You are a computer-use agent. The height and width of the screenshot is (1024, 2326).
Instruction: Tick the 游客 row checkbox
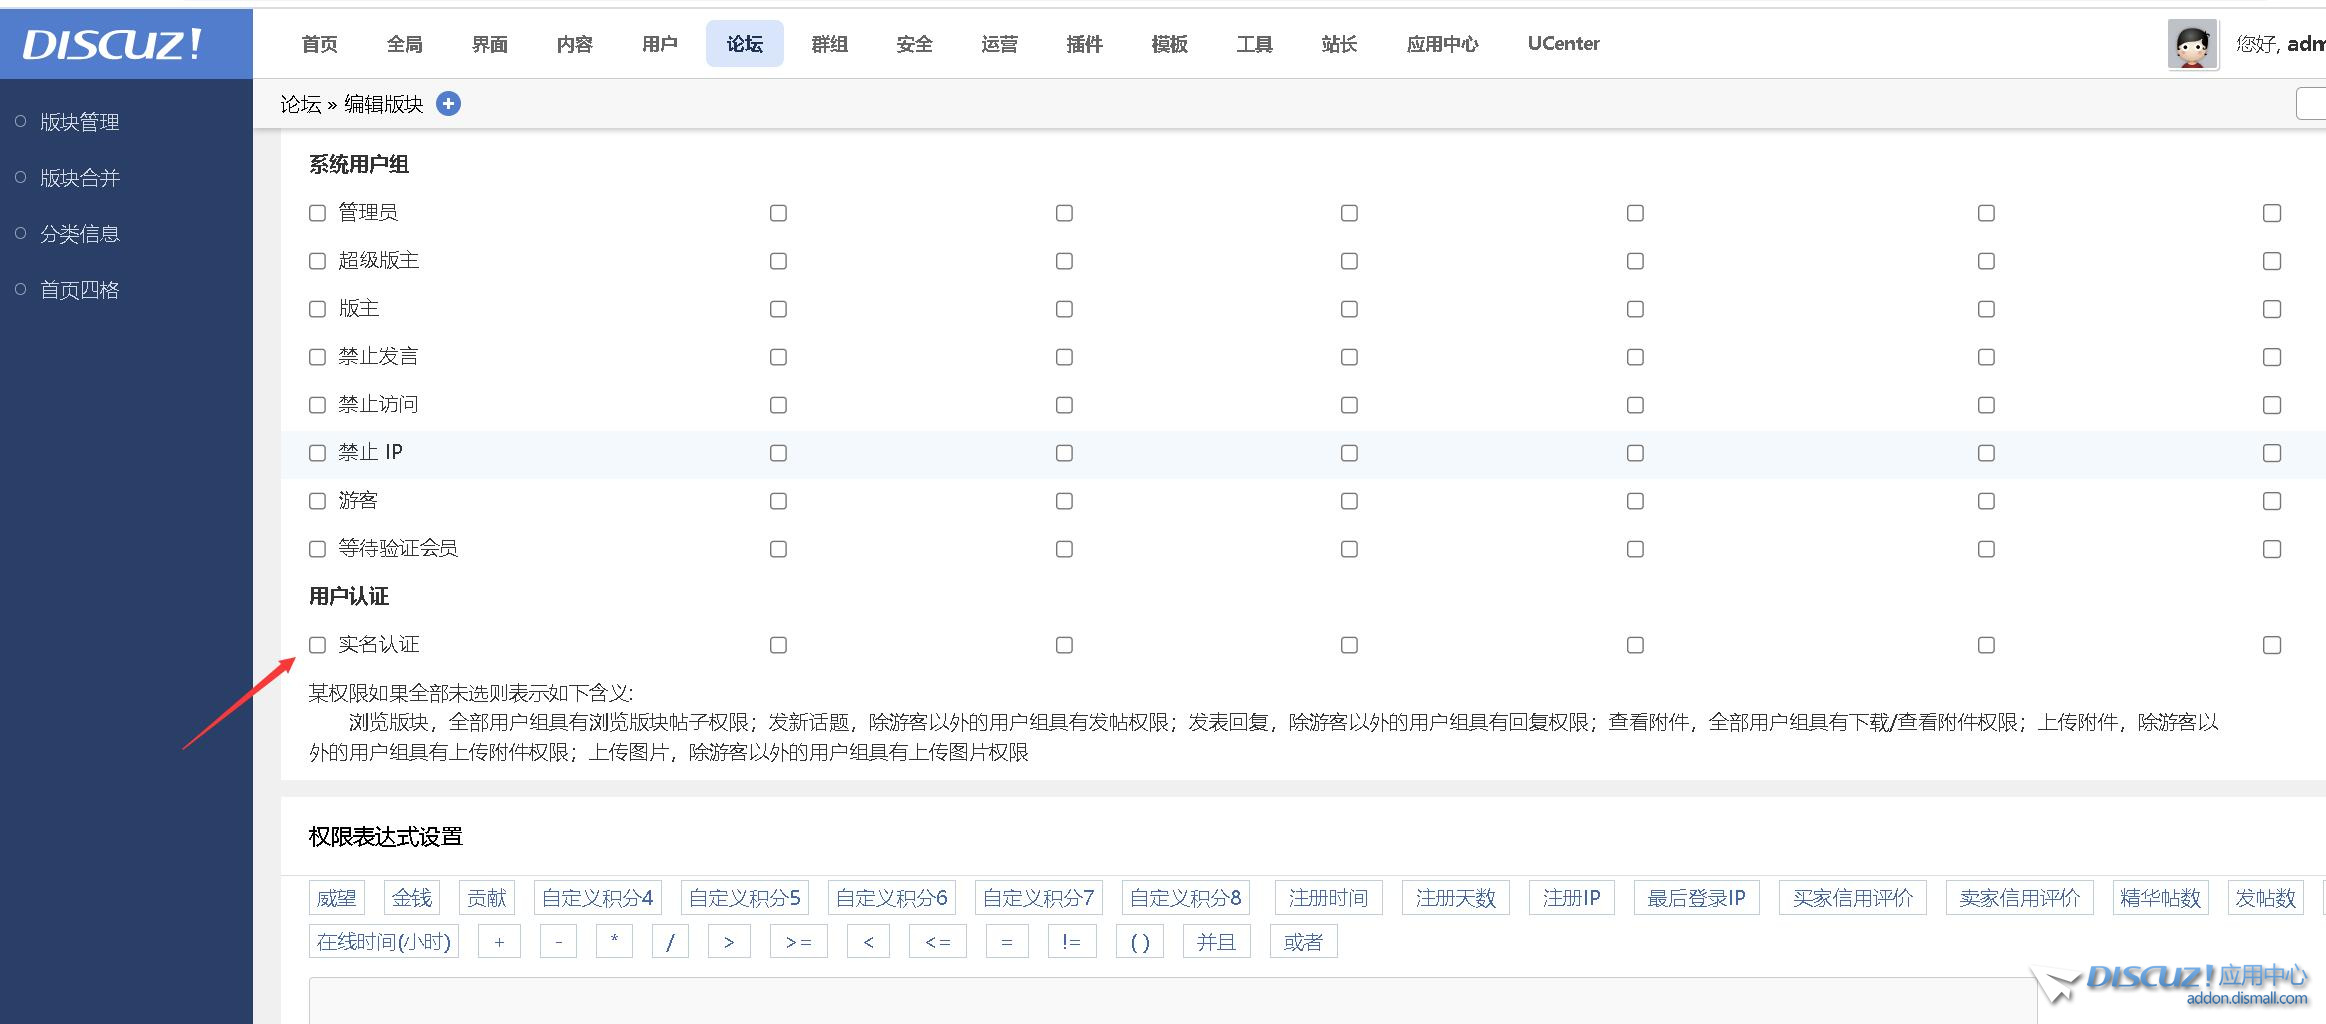tap(318, 501)
